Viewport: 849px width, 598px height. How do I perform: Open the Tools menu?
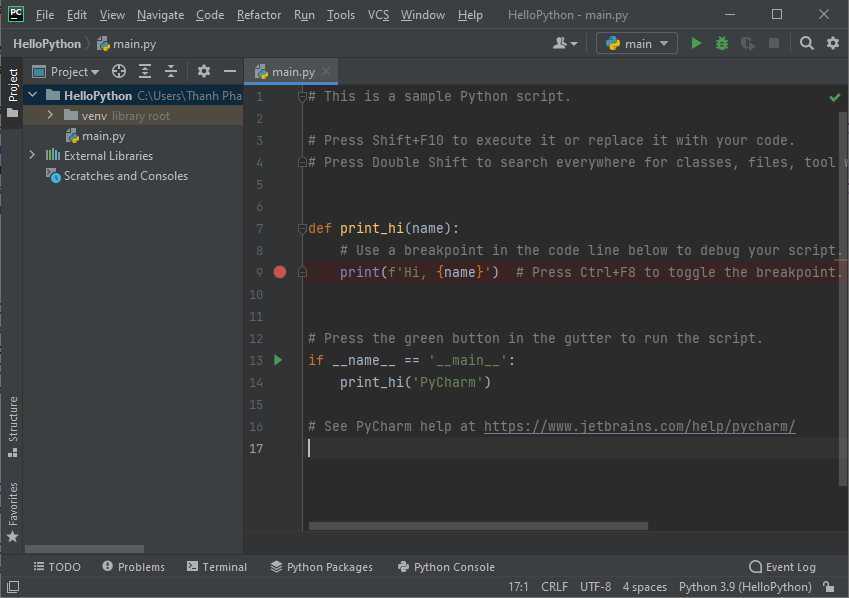click(x=341, y=15)
